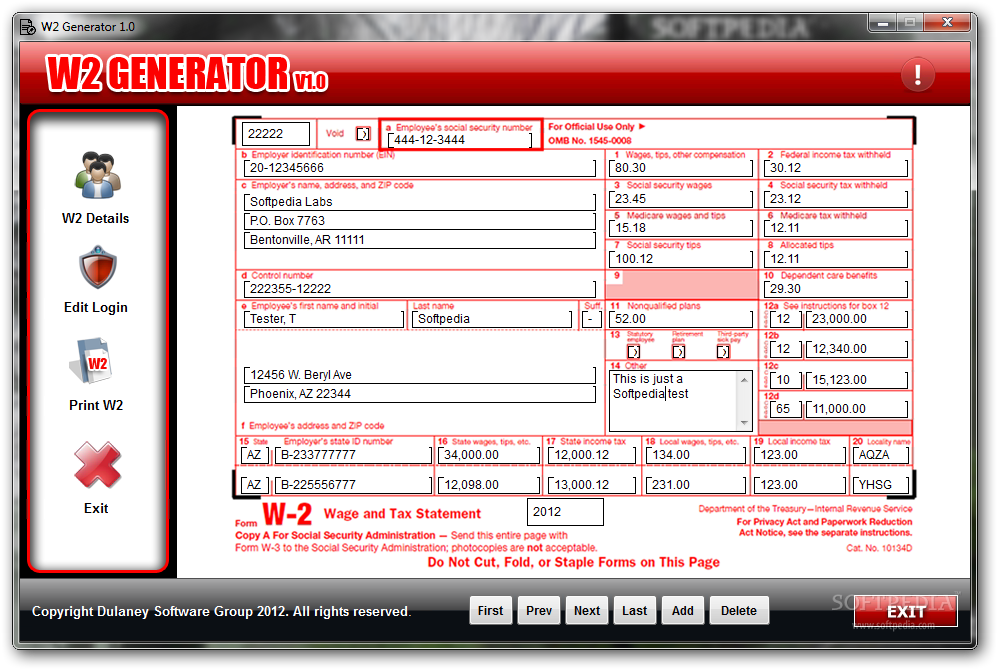Click the P.O. Box 7763 address field
Viewport: 998px width, 670px height.
coord(419,221)
